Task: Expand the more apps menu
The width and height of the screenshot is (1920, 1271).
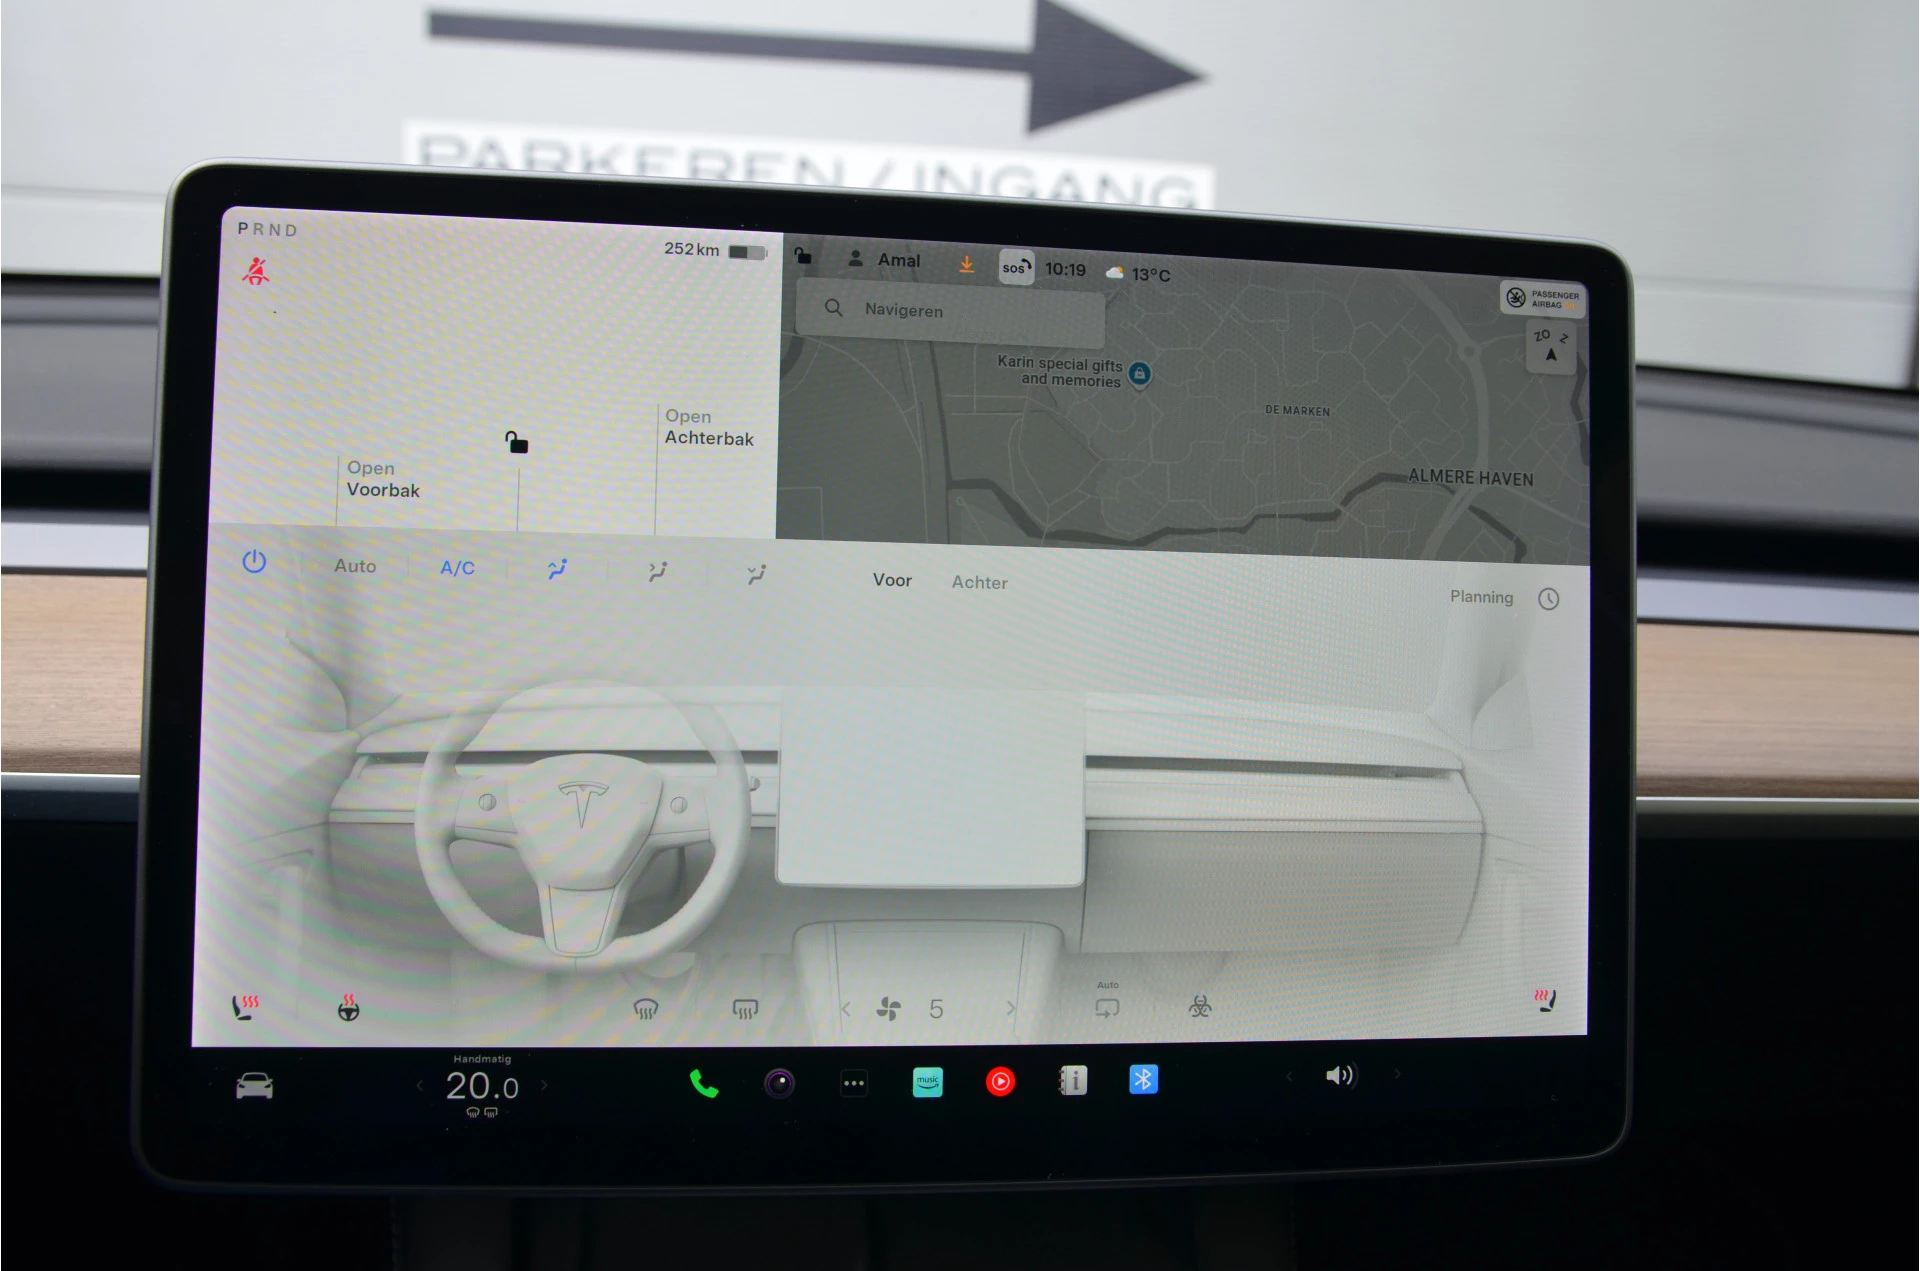Action: 854,1083
